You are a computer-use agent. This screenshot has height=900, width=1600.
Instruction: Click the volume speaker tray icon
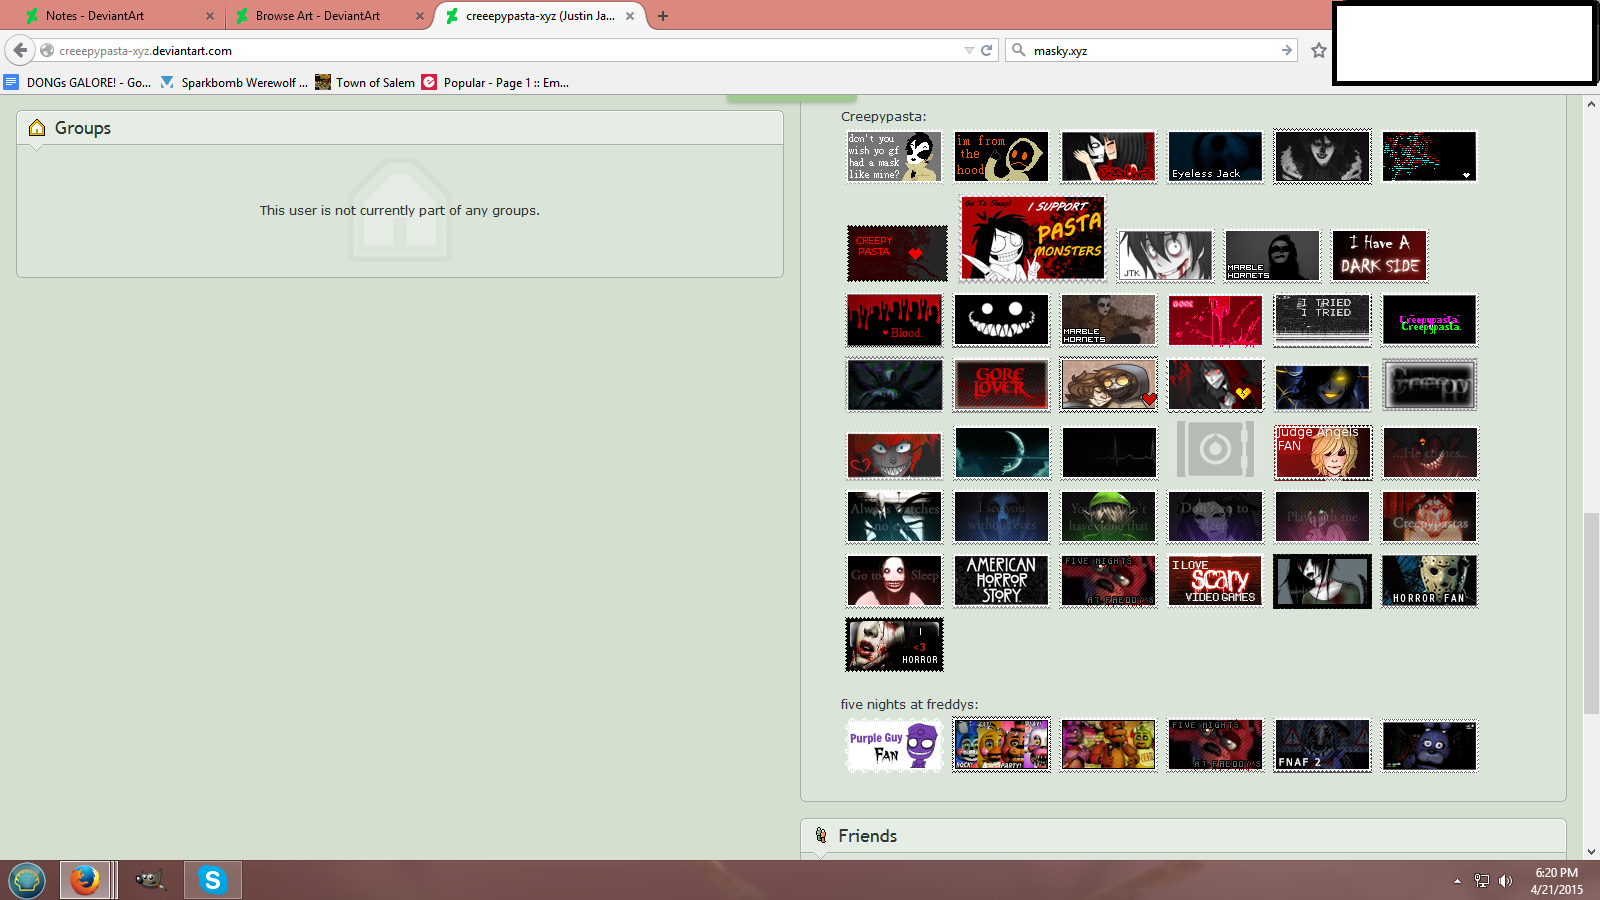[1505, 881]
